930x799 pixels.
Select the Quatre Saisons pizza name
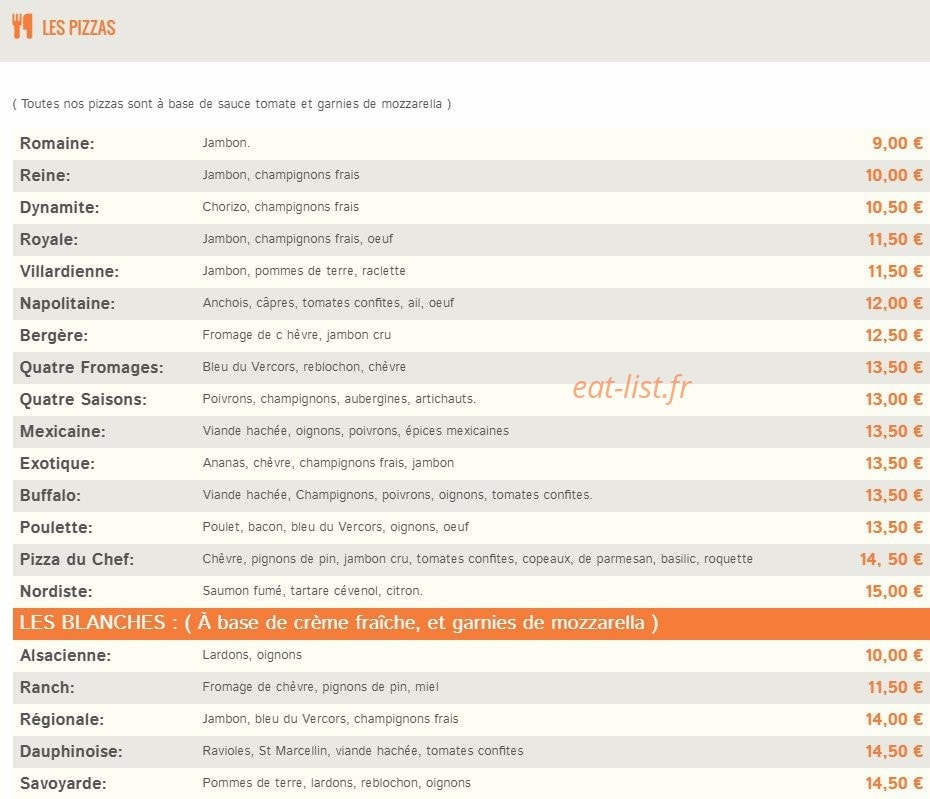pos(83,400)
